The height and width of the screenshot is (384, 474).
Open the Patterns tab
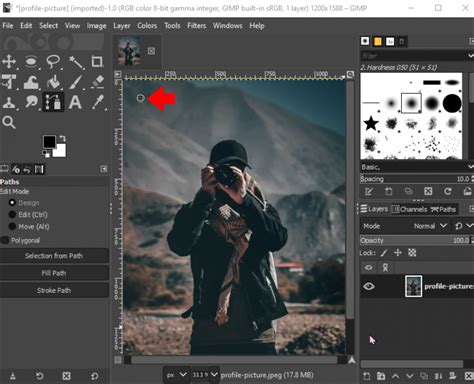[x=378, y=41]
